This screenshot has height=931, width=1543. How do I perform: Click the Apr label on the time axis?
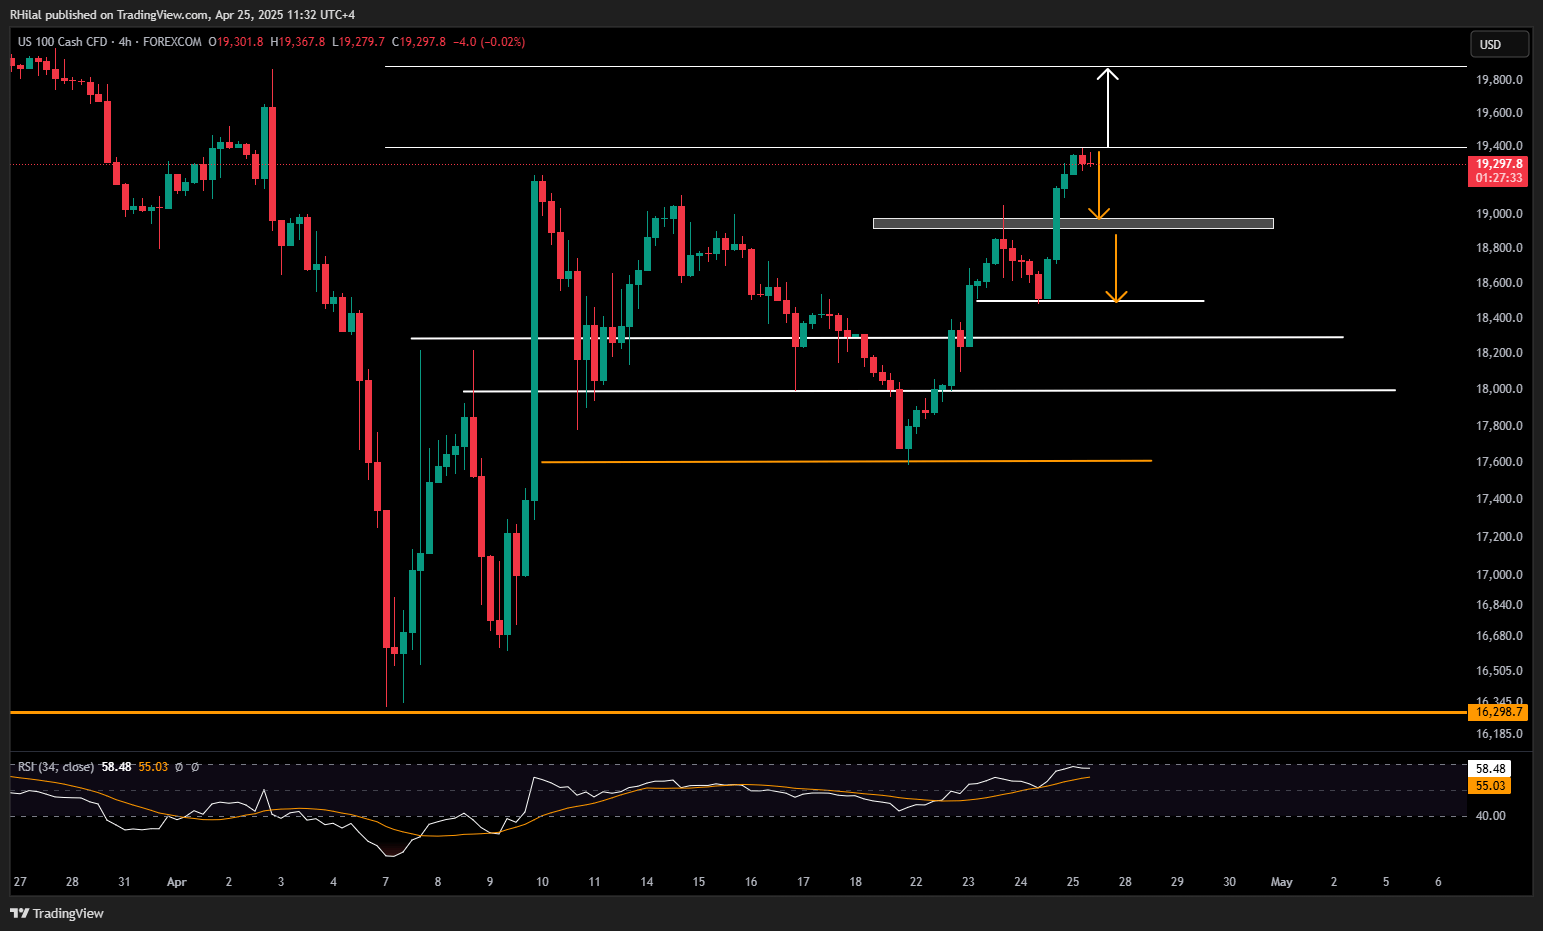tap(177, 882)
